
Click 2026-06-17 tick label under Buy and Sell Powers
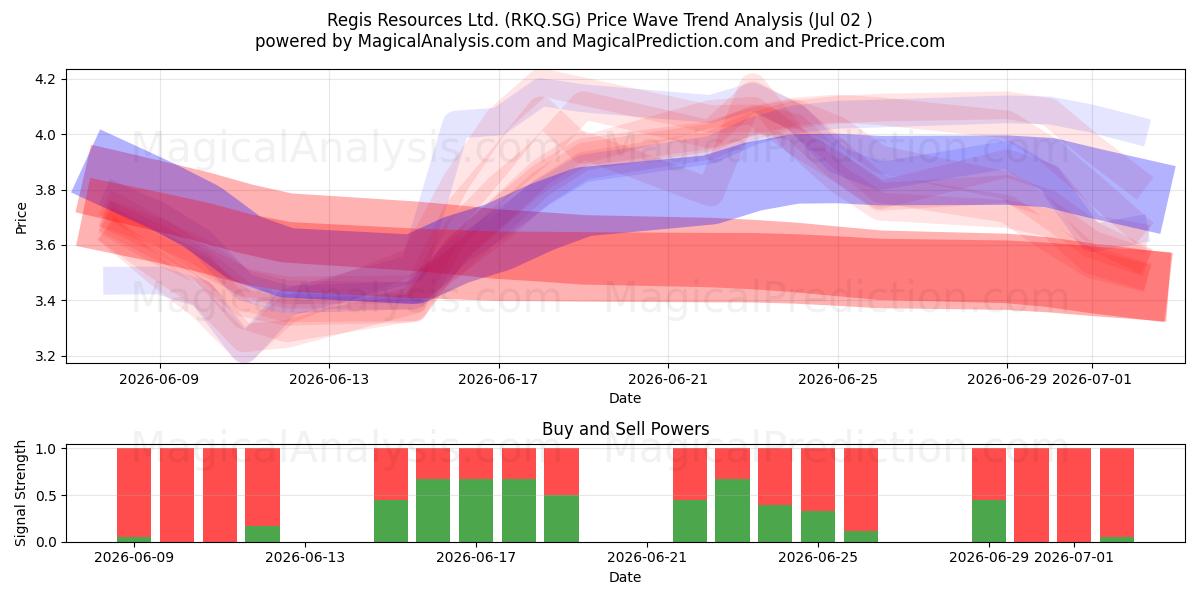[476, 558]
